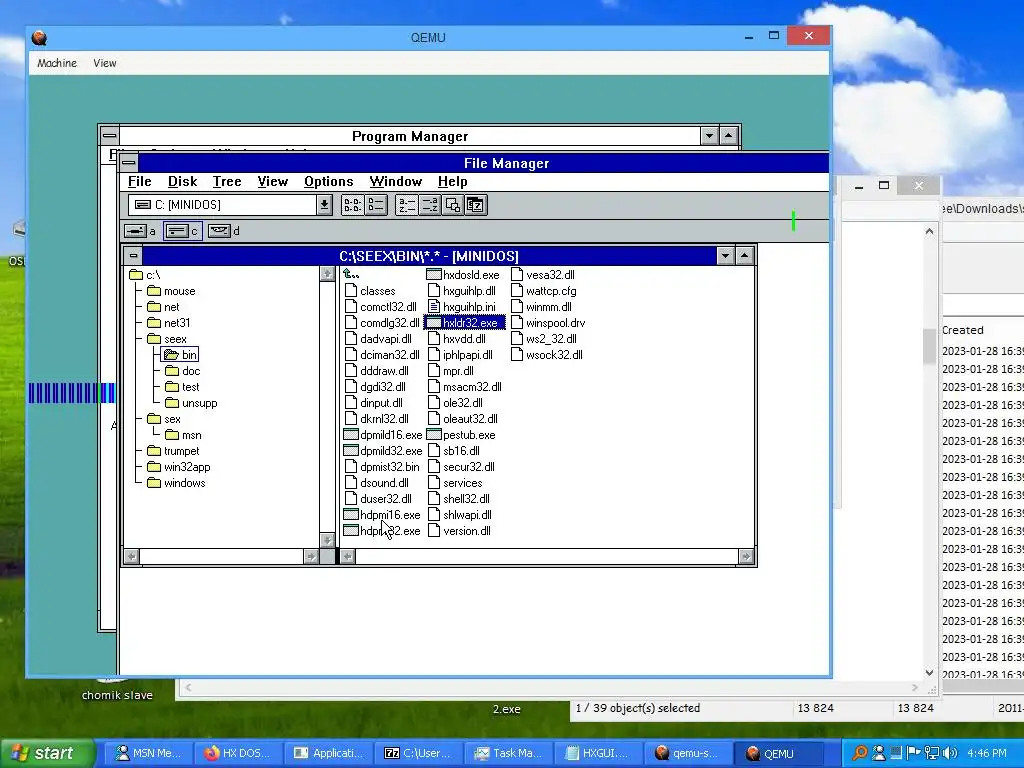Screen dimensions: 1024x768
Task: Click the Created column header in background window
Action: tap(963, 330)
